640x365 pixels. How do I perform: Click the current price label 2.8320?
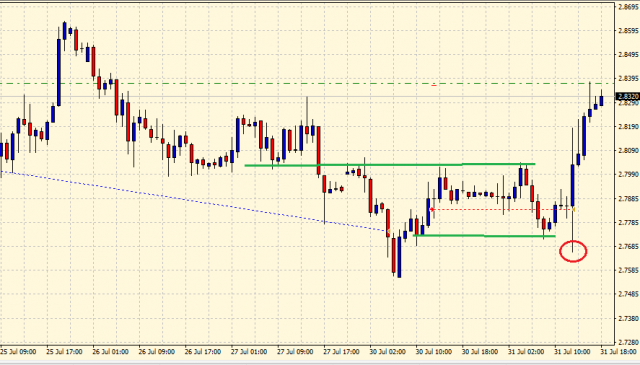(x=627, y=97)
